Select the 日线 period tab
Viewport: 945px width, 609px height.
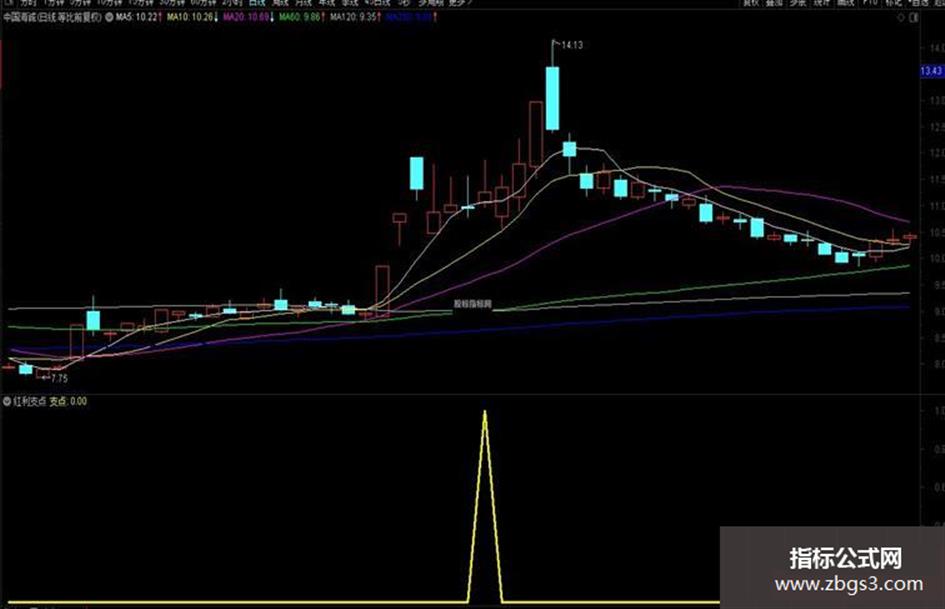coord(257,3)
